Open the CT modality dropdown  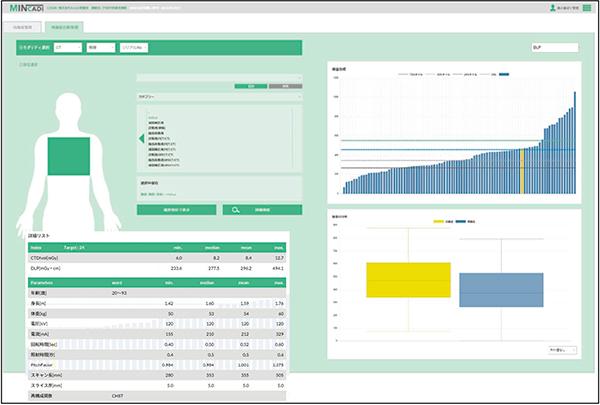pyautogui.click(x=68, y=47)
